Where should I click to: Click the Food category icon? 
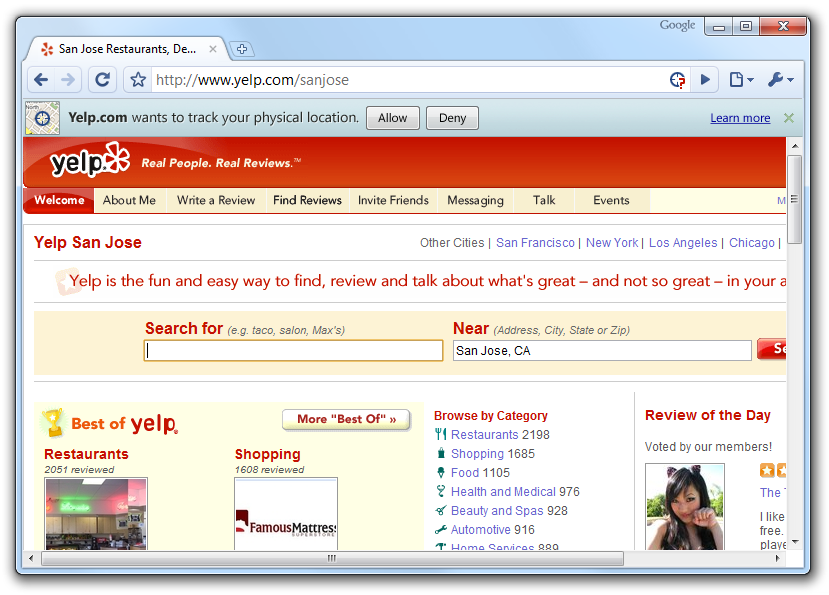pos(440,472)
